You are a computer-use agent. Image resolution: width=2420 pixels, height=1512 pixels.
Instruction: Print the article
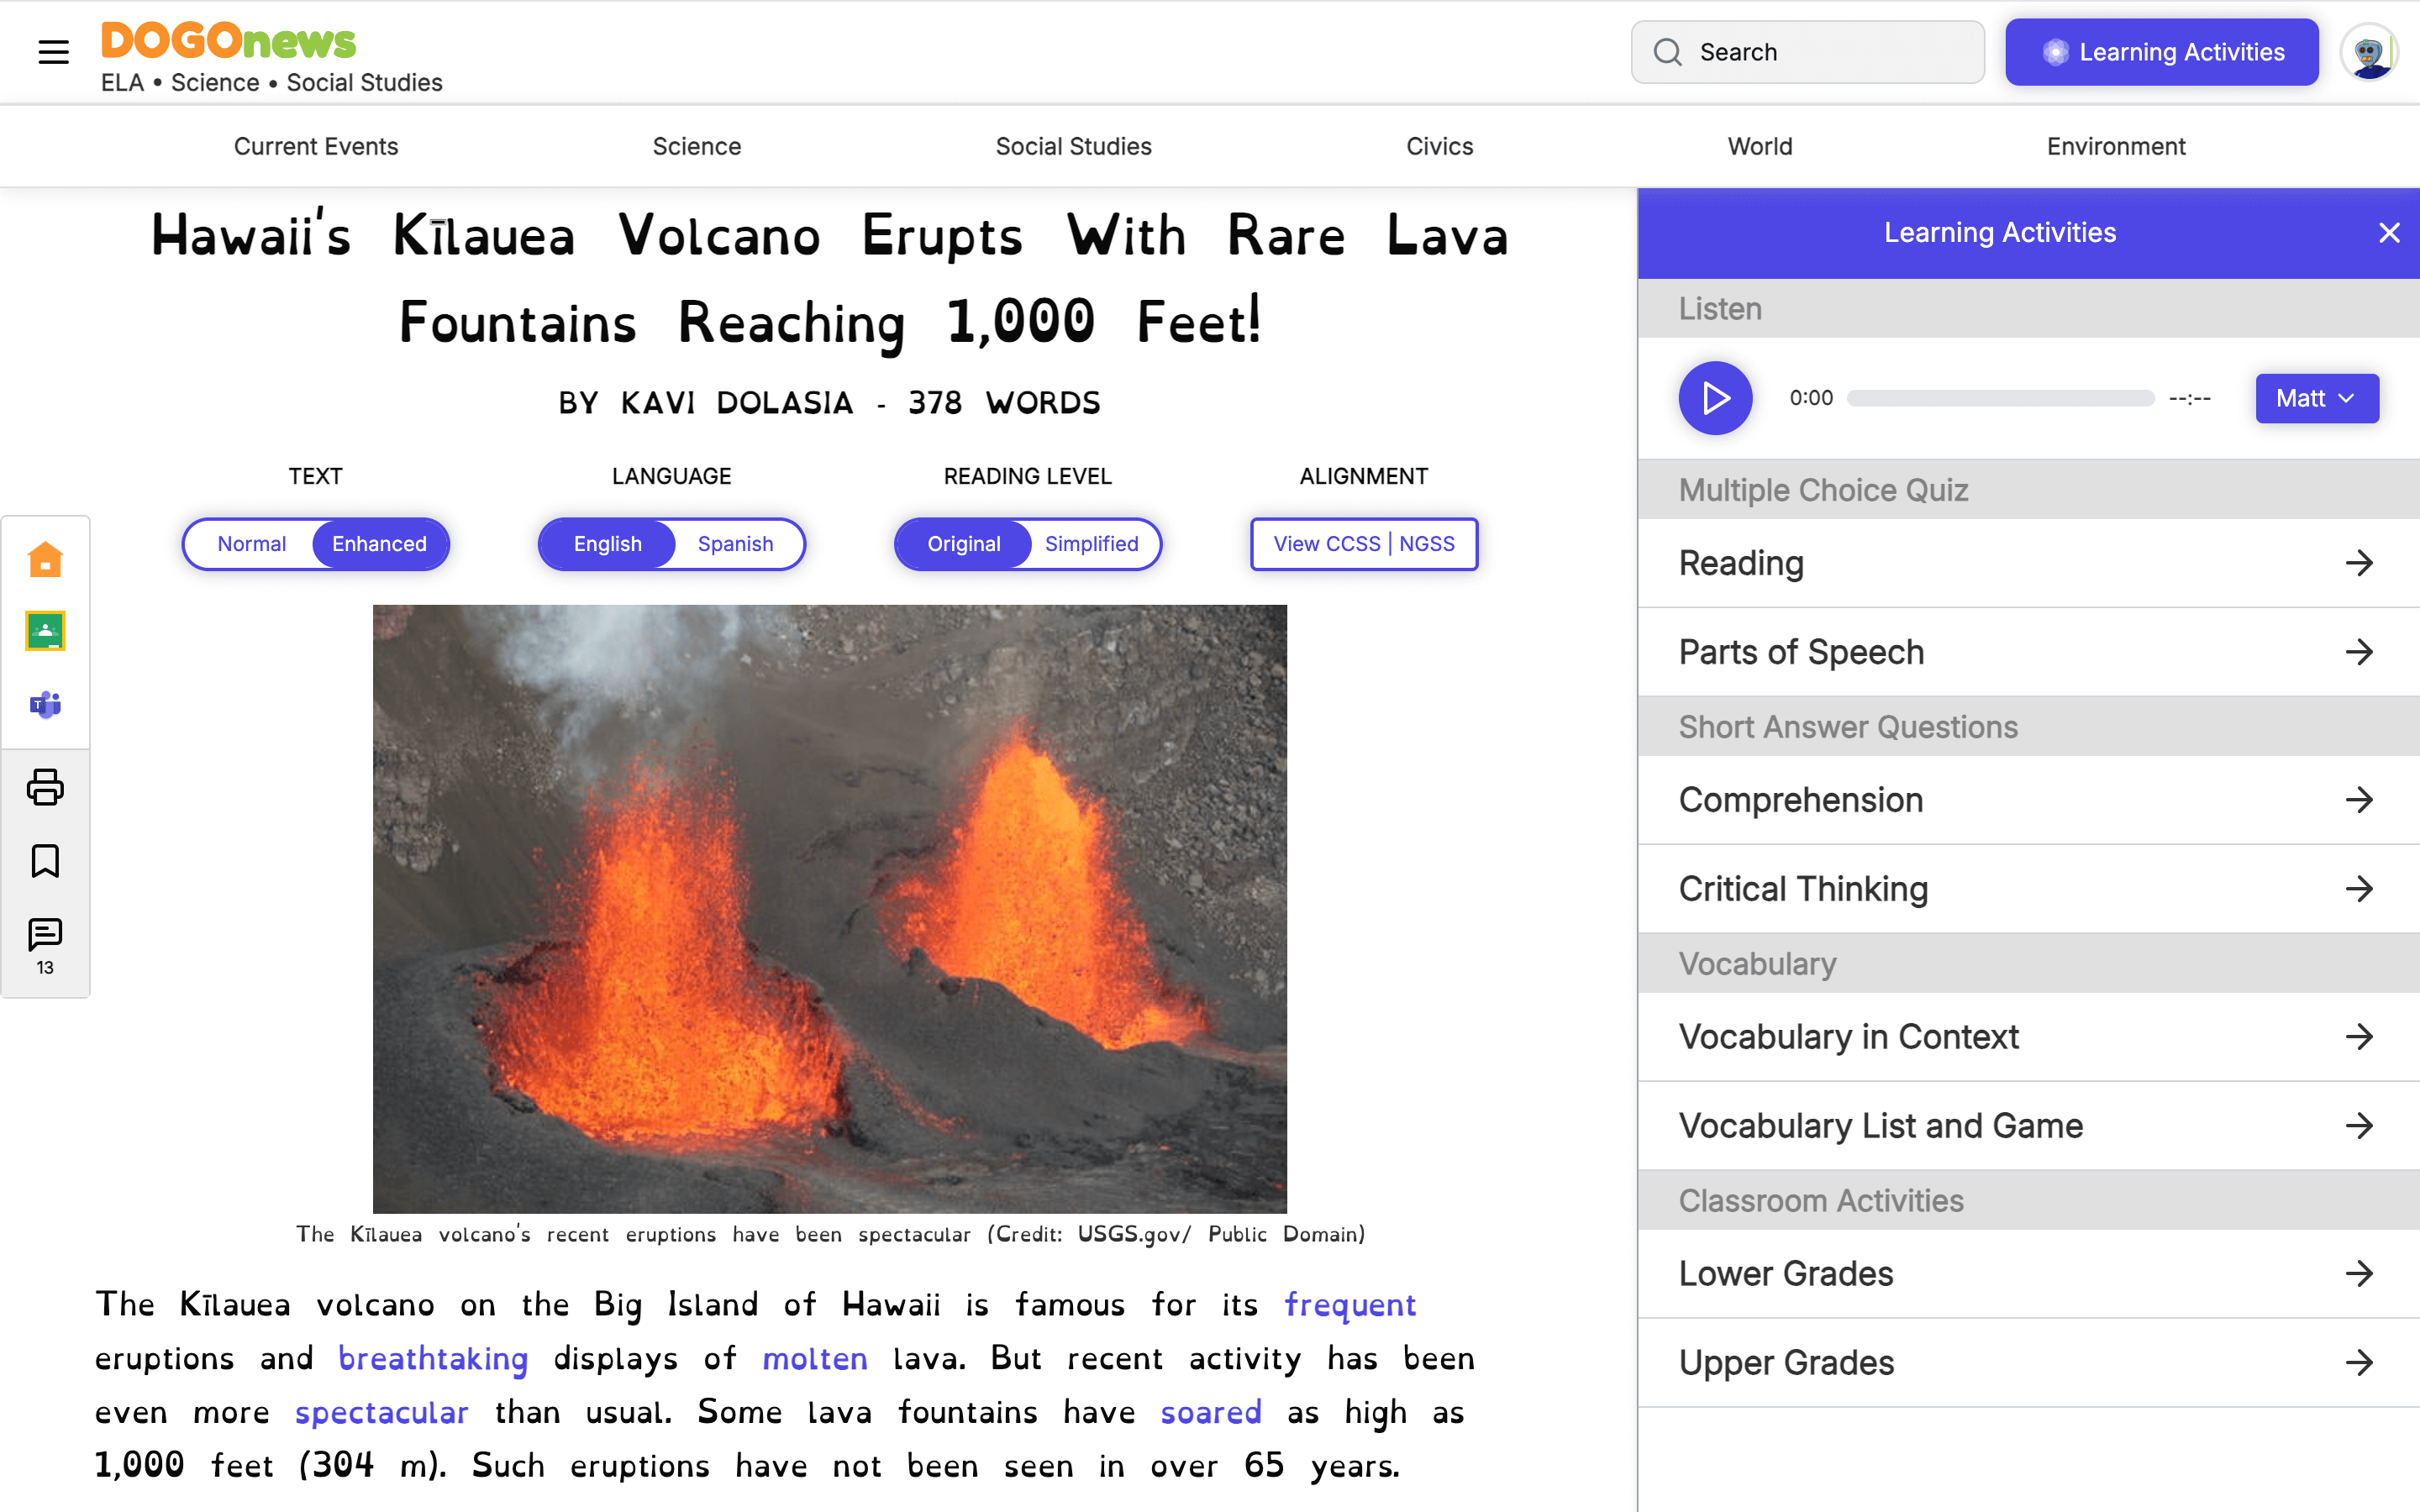(45, 787)
